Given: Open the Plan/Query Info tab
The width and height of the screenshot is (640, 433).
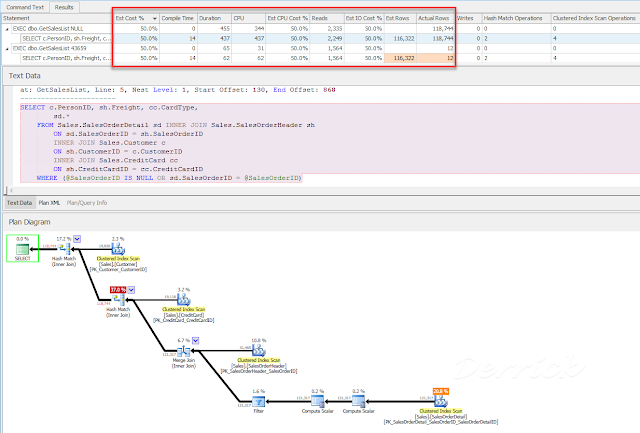Looking at the screenshot, I should (x=87, y=203).
